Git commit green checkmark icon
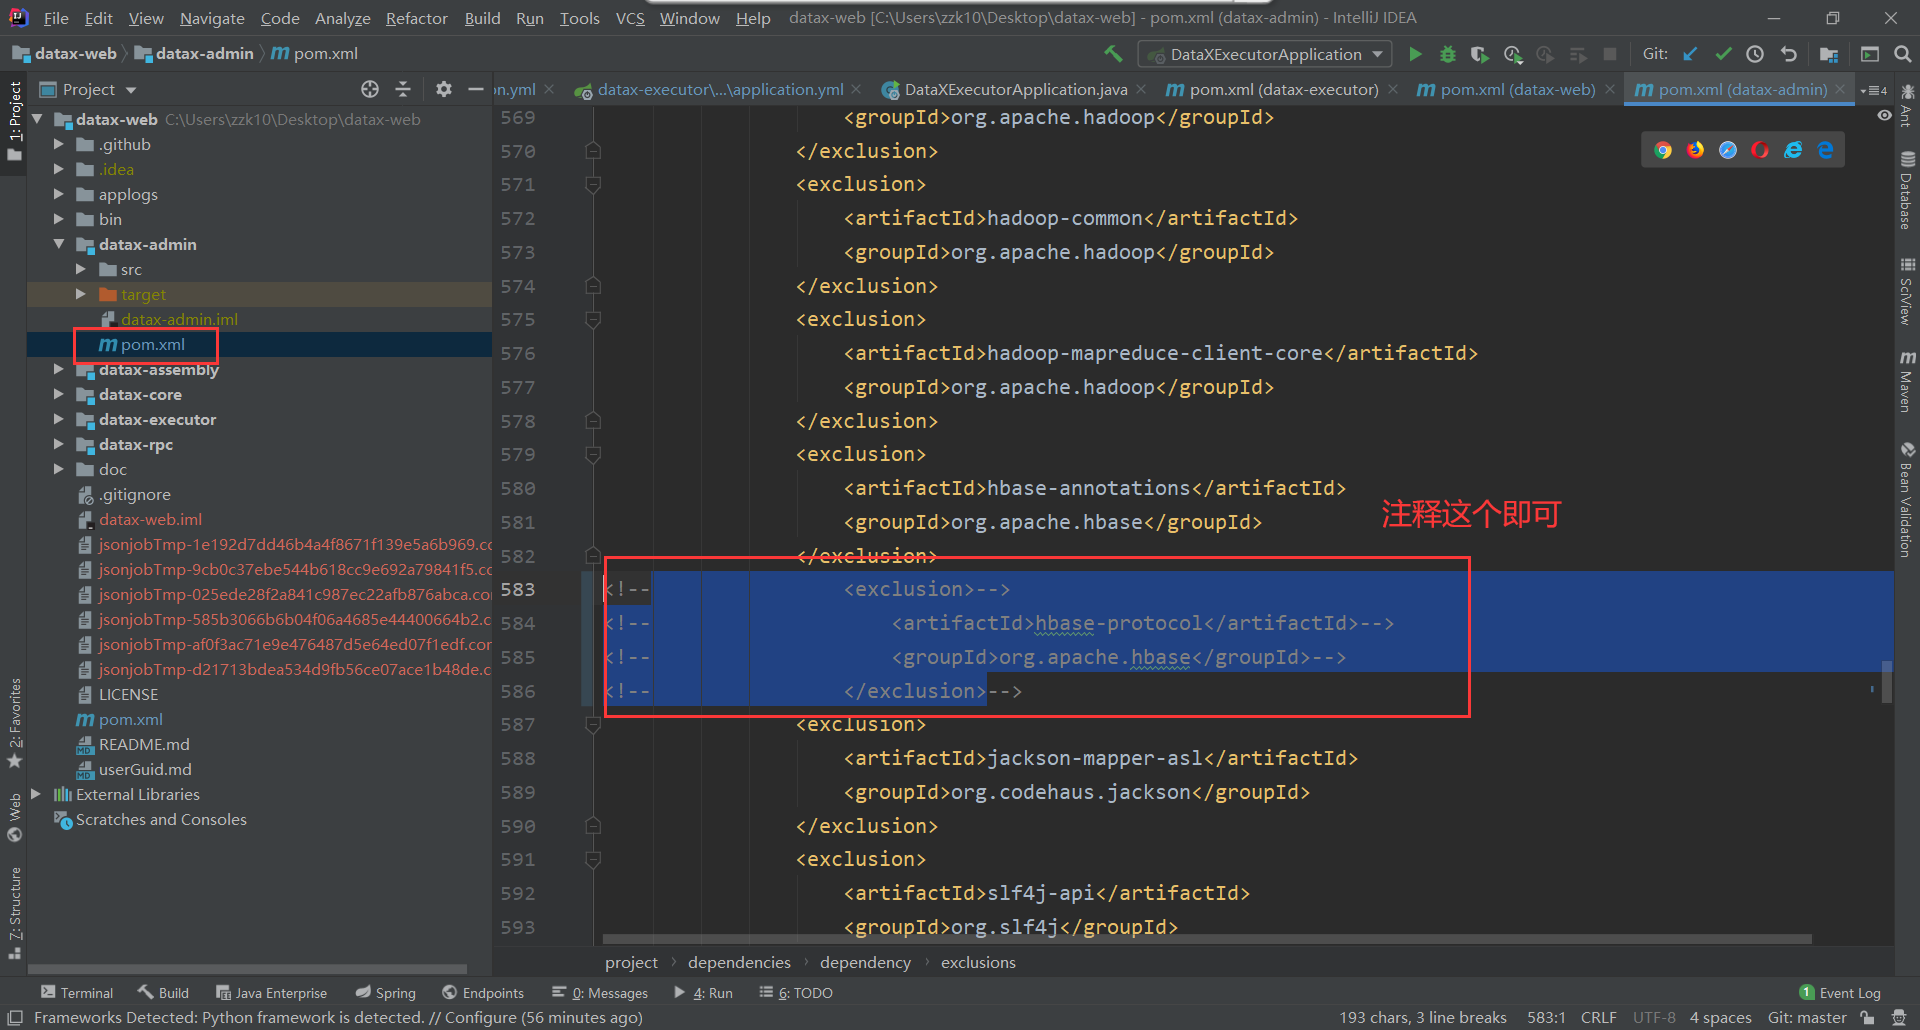 pos(1723,54)
